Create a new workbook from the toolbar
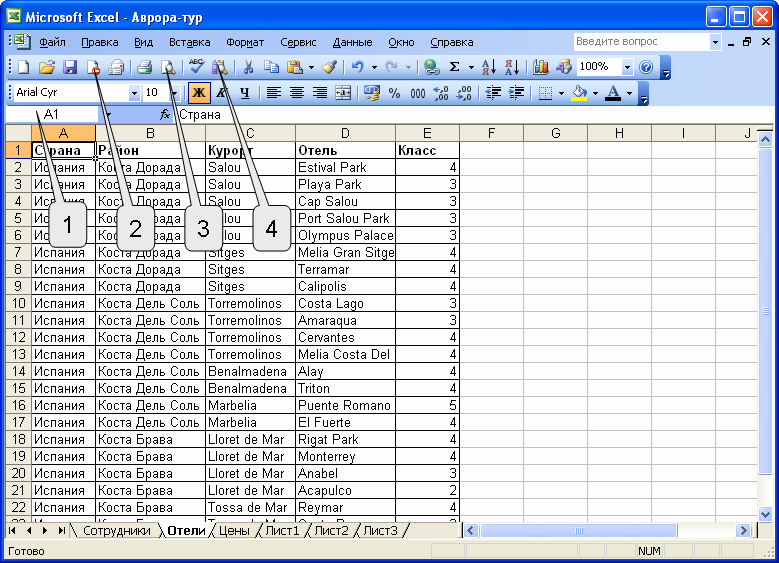 point(23,67)
